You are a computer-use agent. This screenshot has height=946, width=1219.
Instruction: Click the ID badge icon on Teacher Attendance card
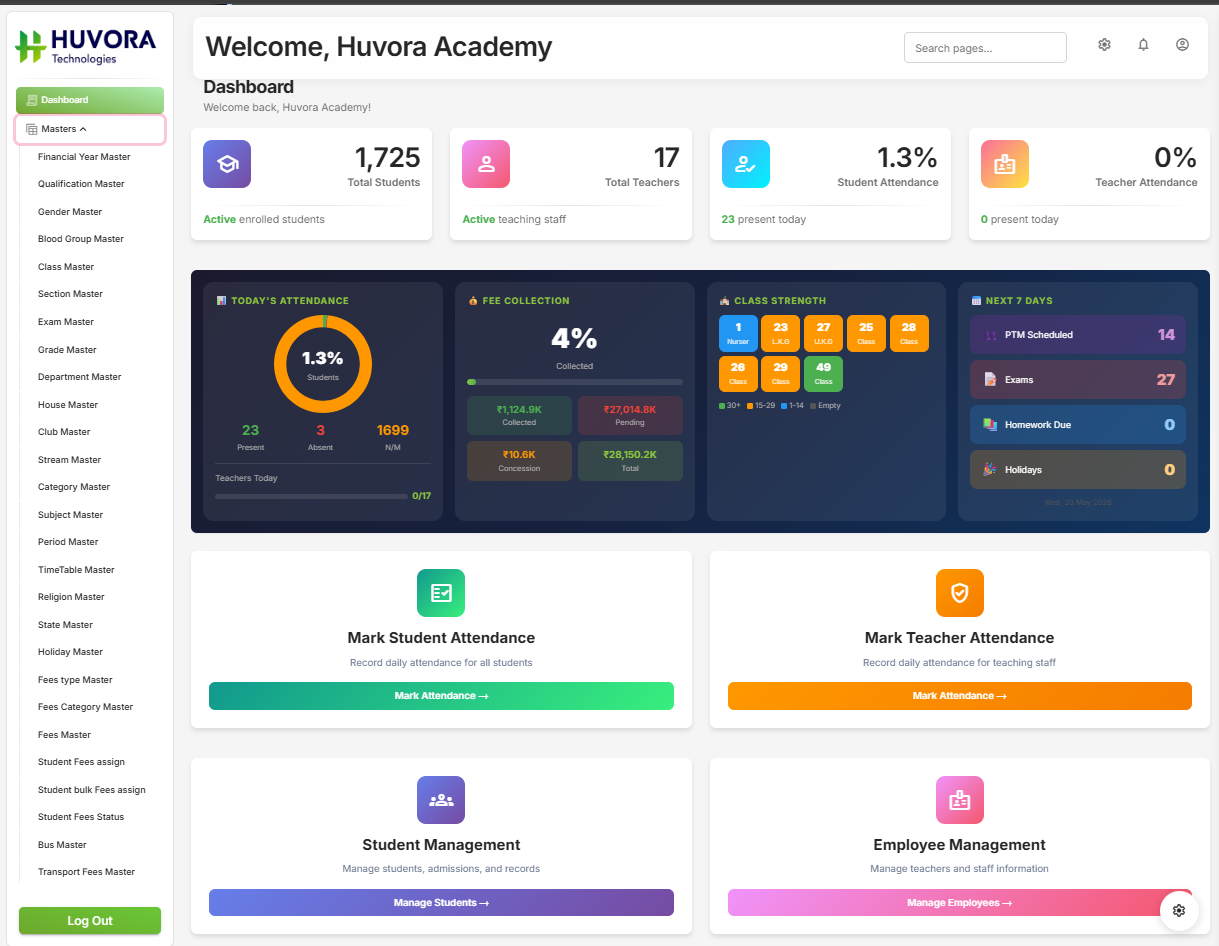(1005, 164)
